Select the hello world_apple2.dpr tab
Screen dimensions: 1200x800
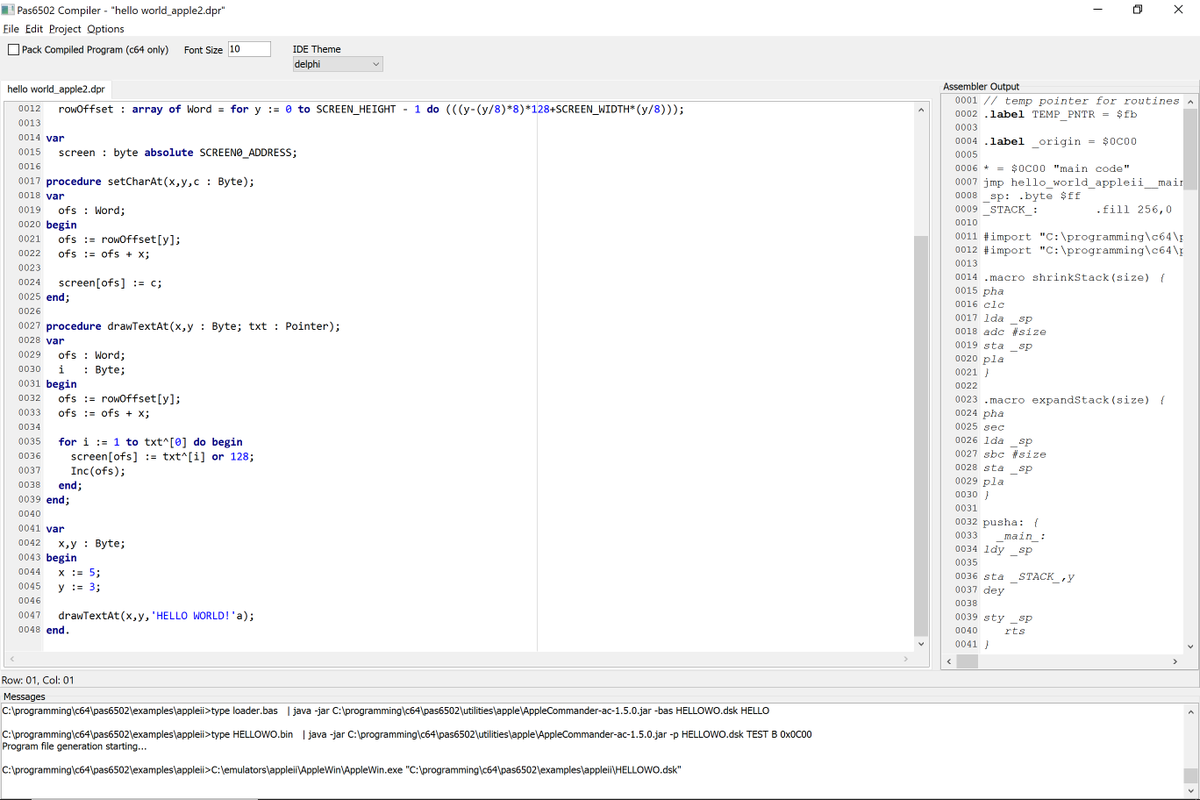point(56,89)
